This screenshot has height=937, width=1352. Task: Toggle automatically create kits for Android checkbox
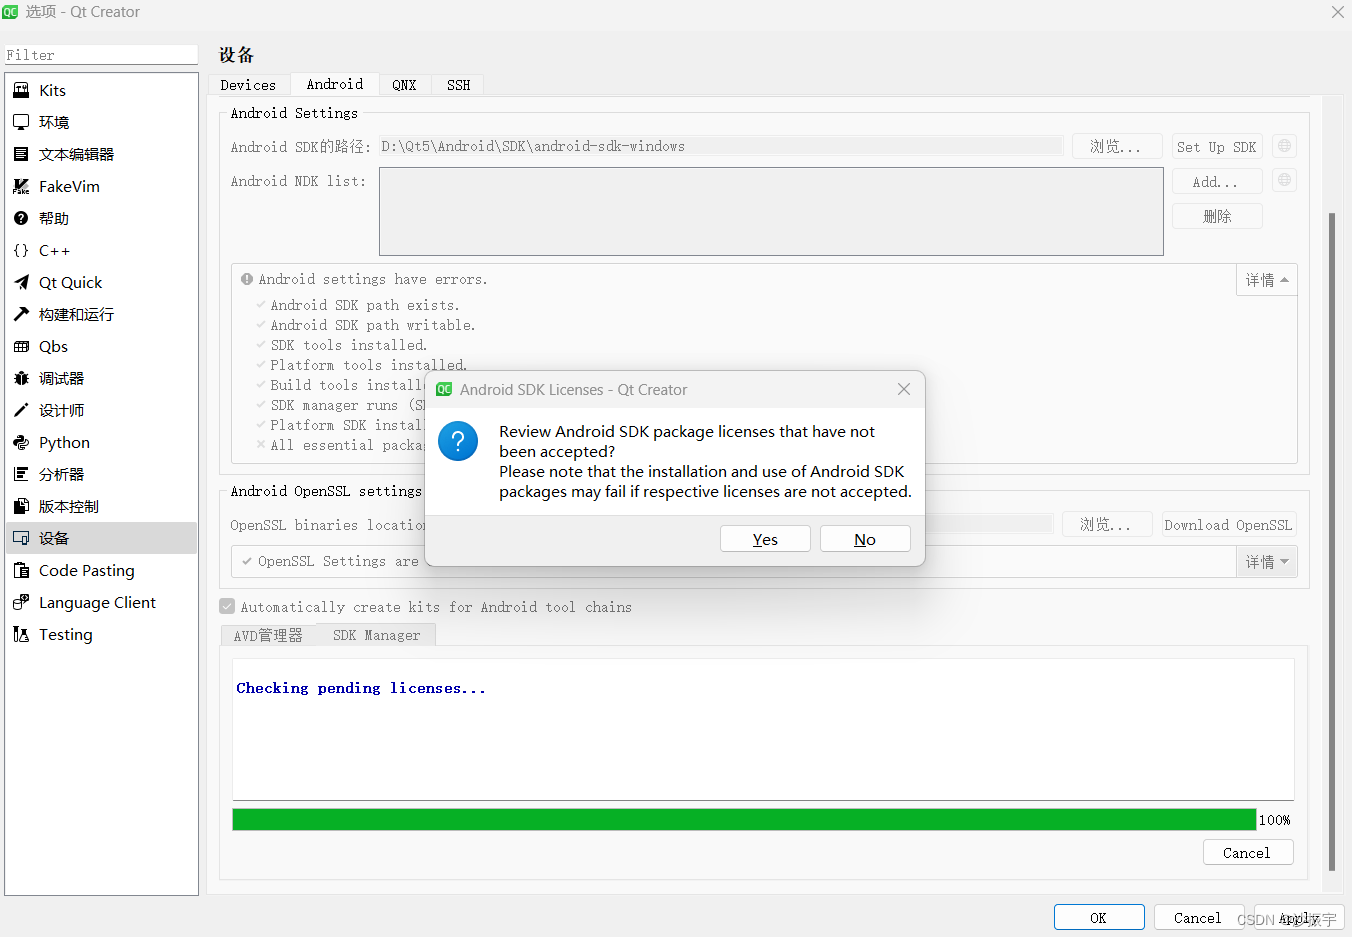tap(227, 606)
